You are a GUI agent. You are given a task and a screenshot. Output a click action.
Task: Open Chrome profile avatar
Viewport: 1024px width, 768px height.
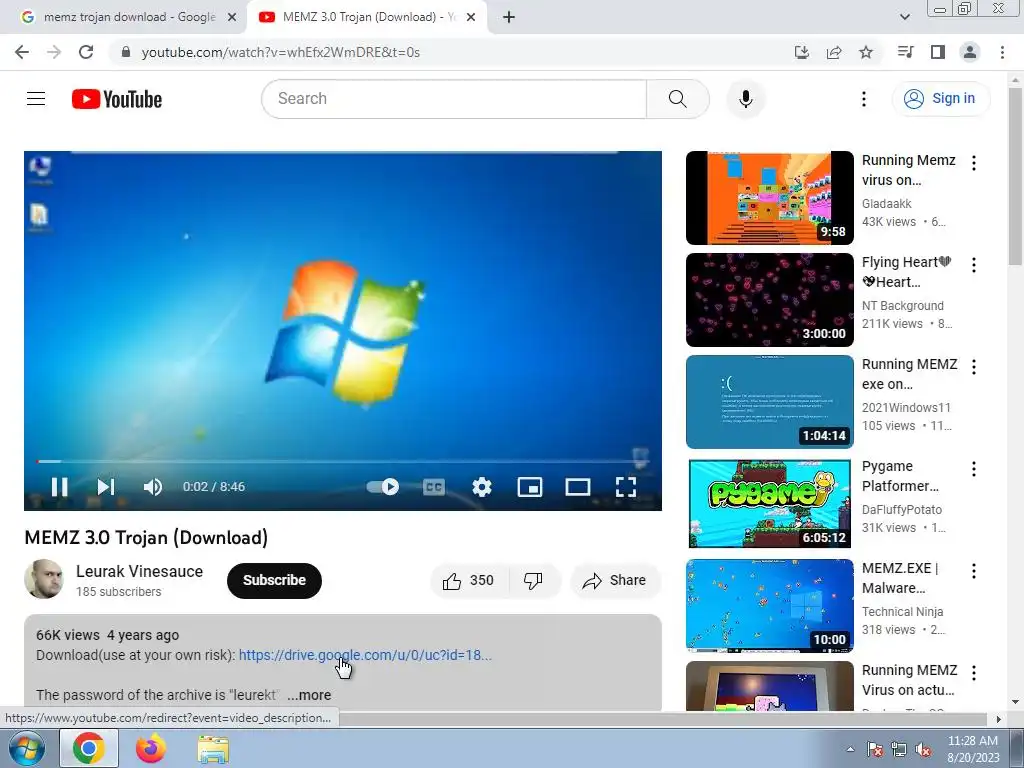(970, 52)
